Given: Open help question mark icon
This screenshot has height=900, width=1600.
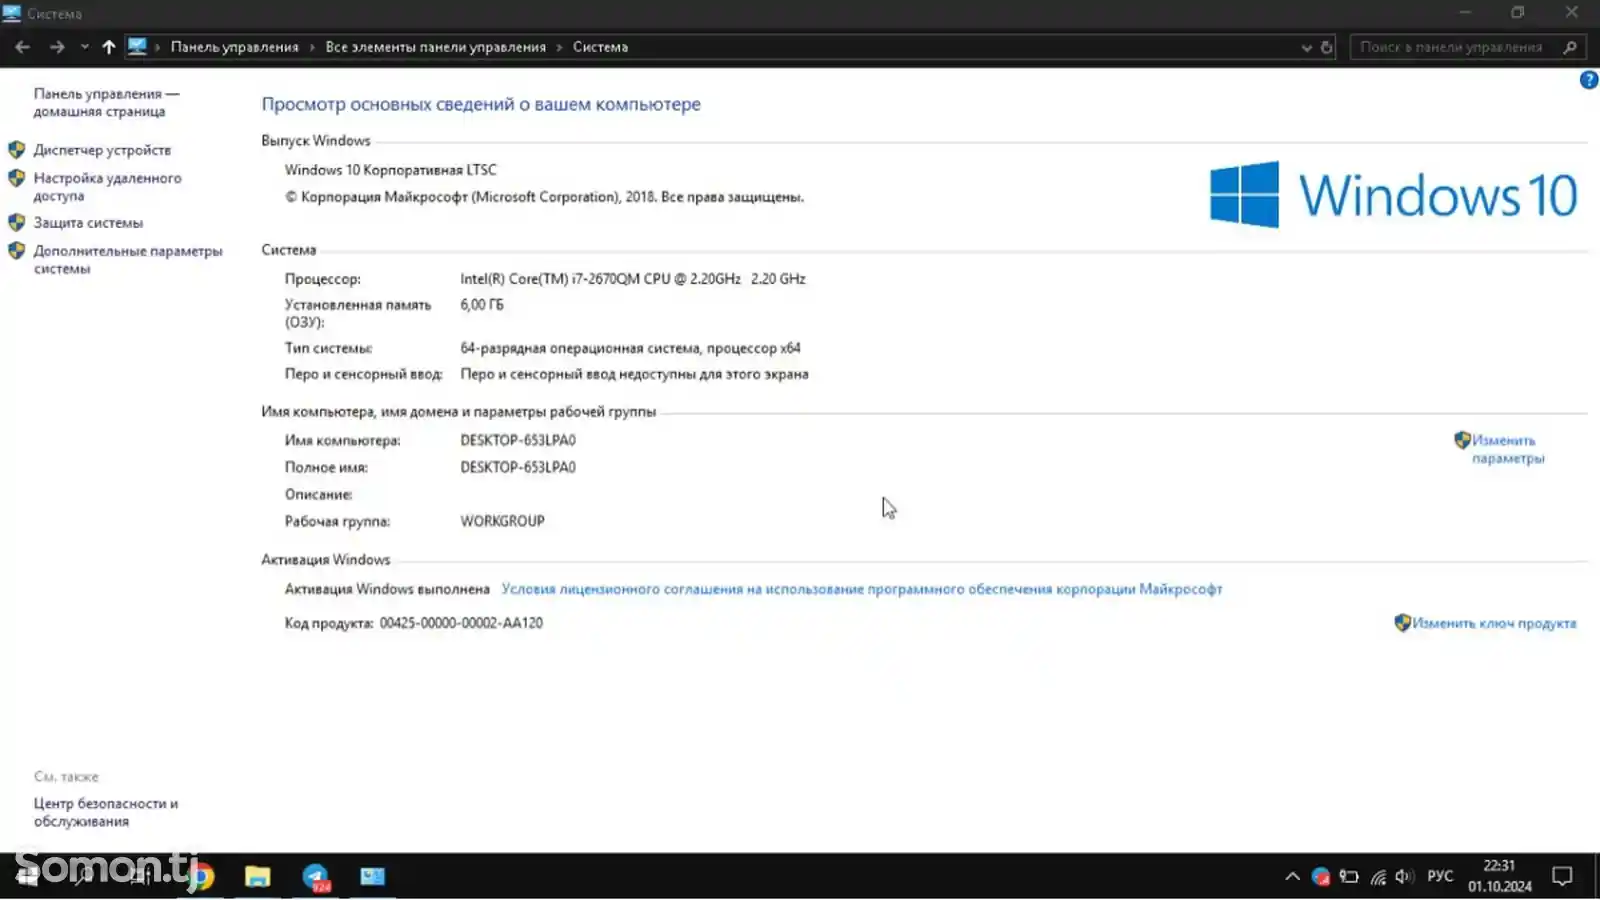Looking at the screenshot, I should coord(1588,80).
